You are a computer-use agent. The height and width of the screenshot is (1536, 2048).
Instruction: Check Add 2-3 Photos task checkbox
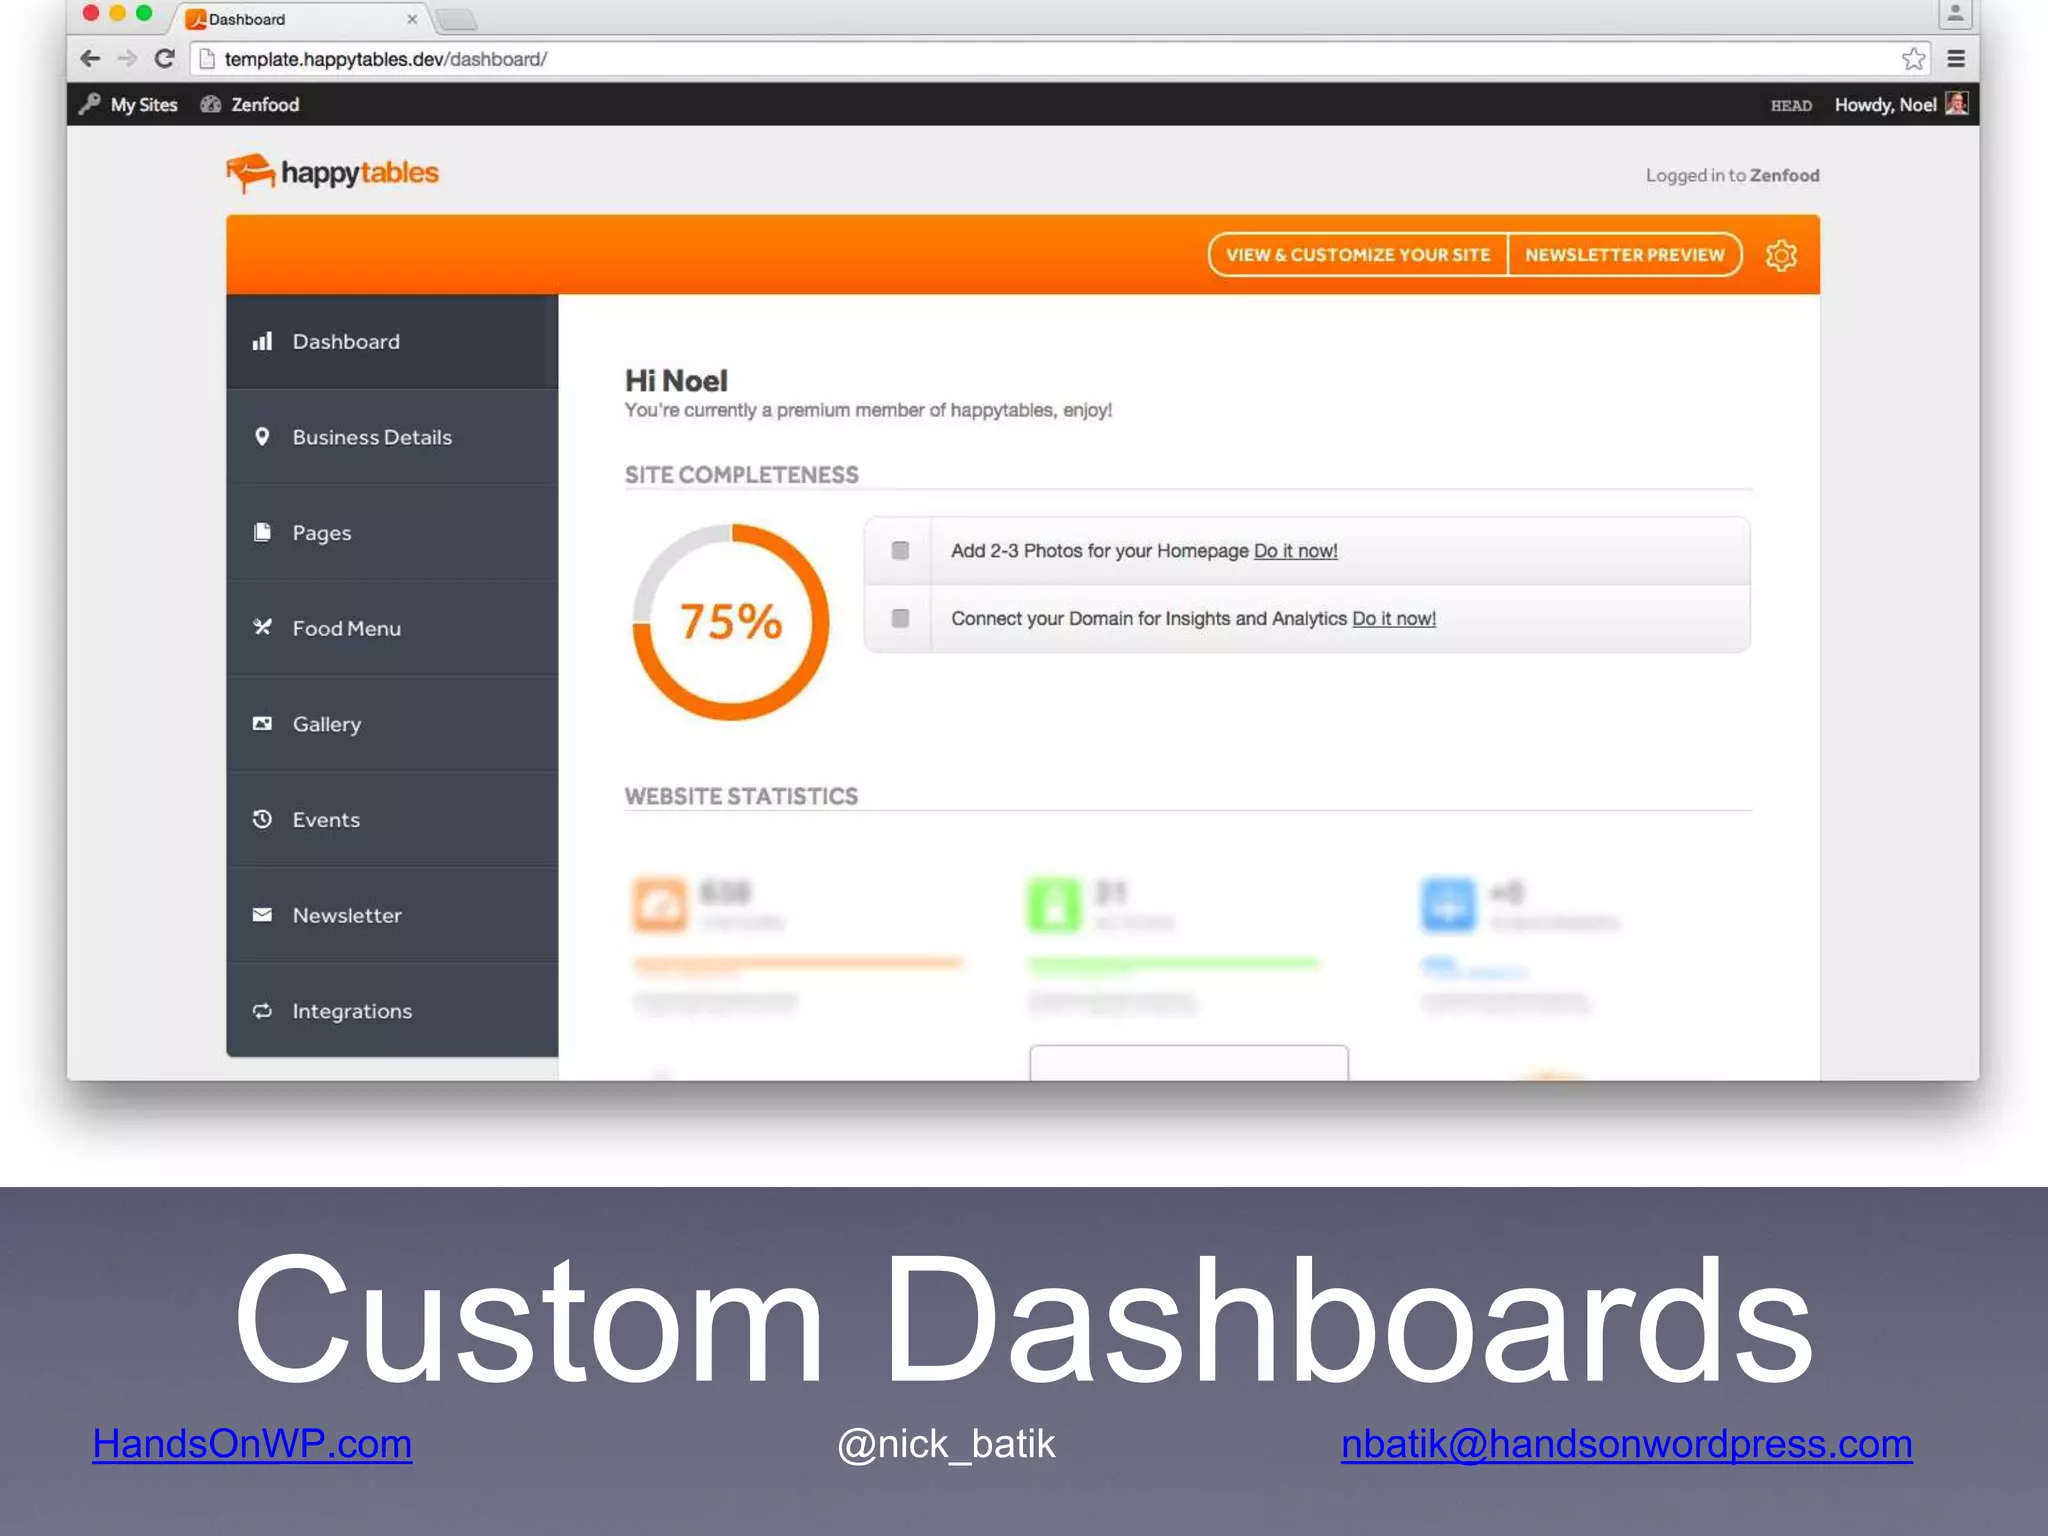(900, 550)
